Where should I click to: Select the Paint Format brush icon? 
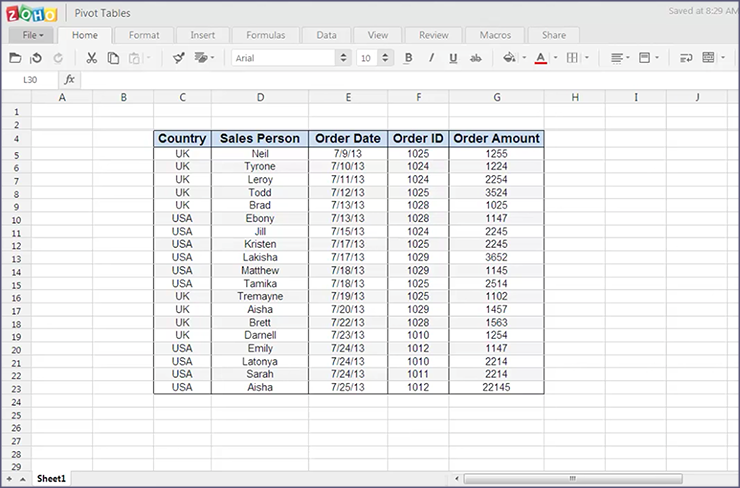tap(178, 58)
